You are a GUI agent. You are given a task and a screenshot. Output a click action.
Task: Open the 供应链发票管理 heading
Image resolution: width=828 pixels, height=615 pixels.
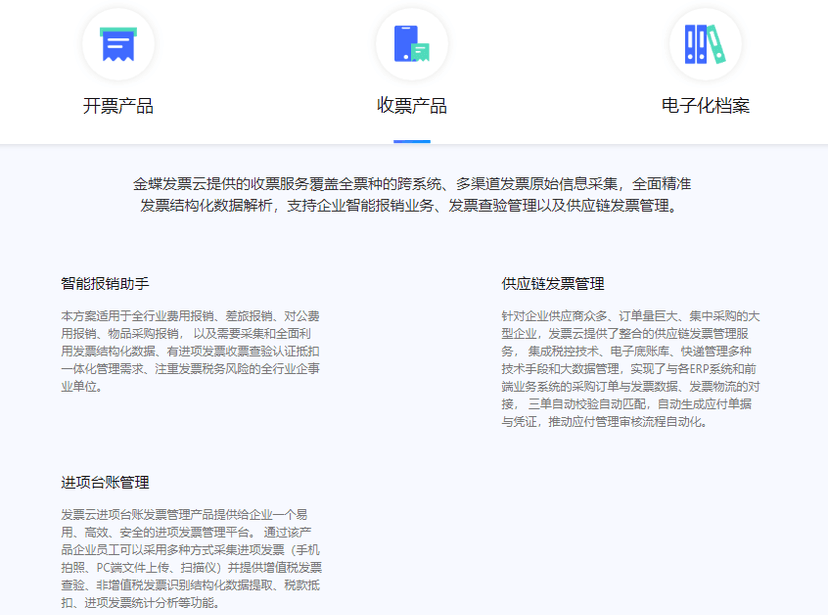[x=553, y=284]
